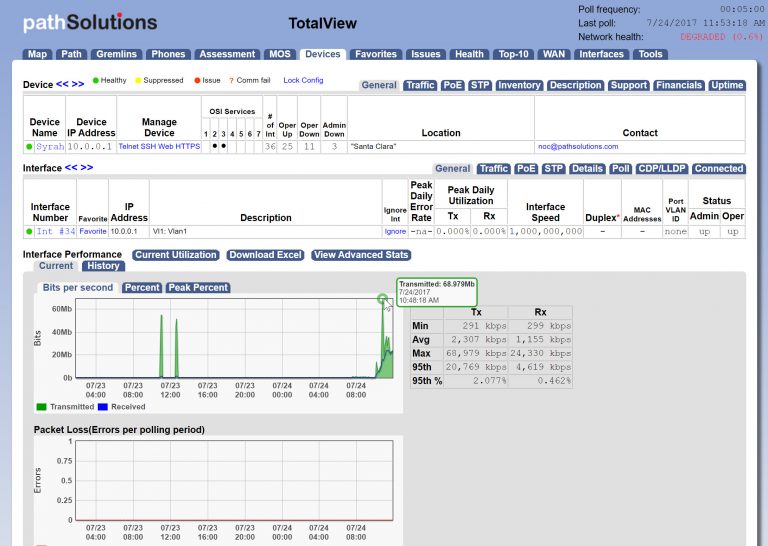768x546 pixels.
Task: Switch to the Top-10 tab
Action: (x=512, y=54)
